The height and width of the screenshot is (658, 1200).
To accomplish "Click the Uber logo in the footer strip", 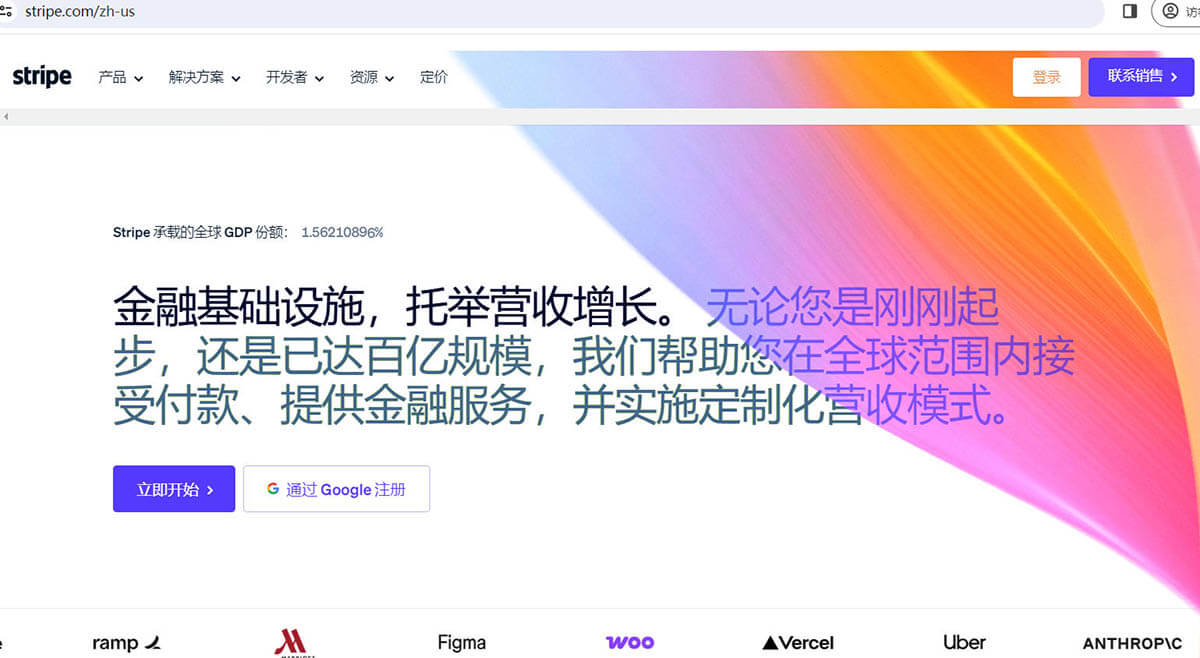I will pyautogui.click(x=964, y=642).
